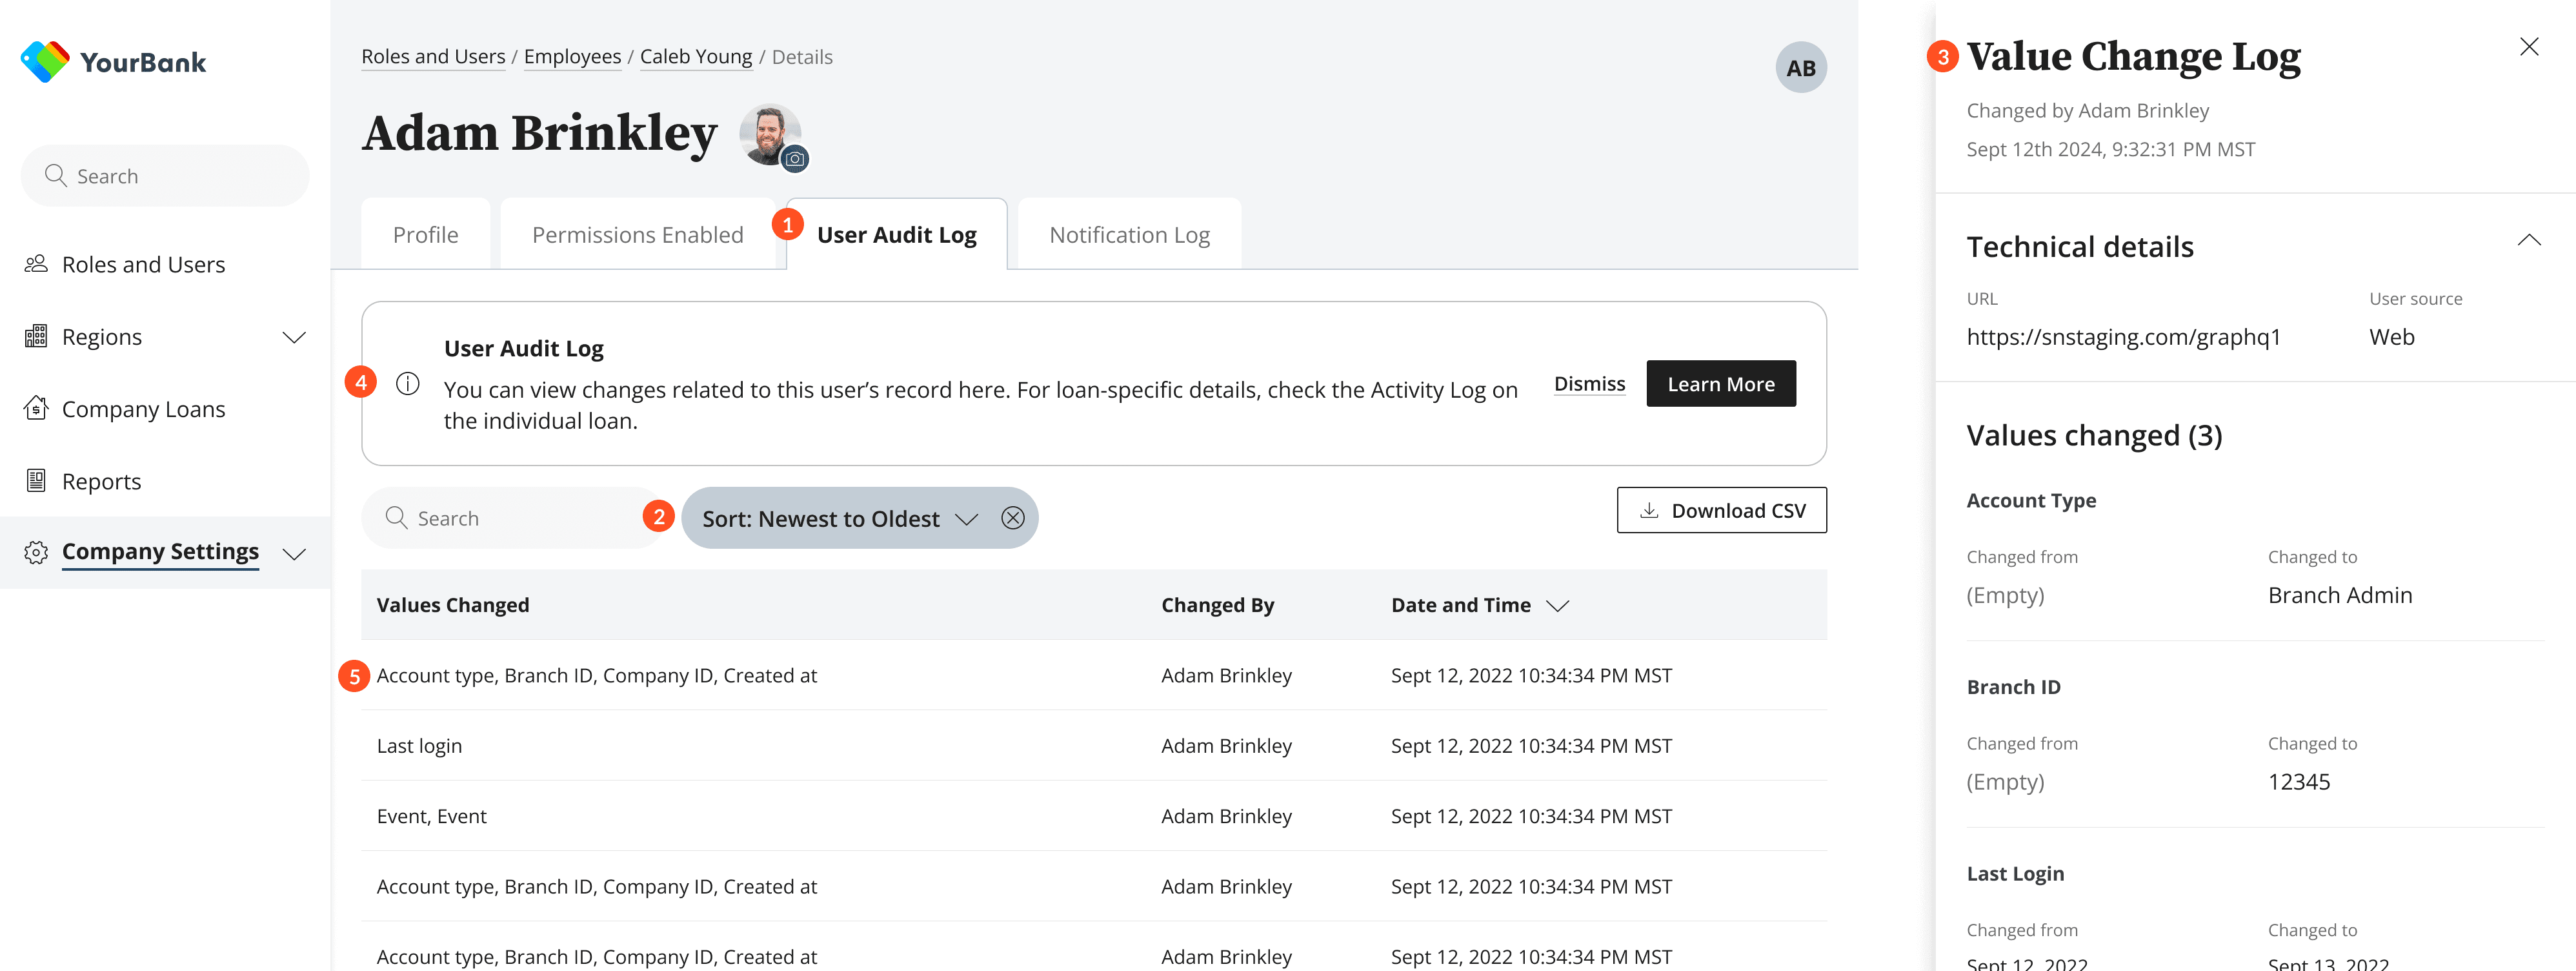Click the Company Loans house icon
2576x971 pixels.
[x=36, y=409]
